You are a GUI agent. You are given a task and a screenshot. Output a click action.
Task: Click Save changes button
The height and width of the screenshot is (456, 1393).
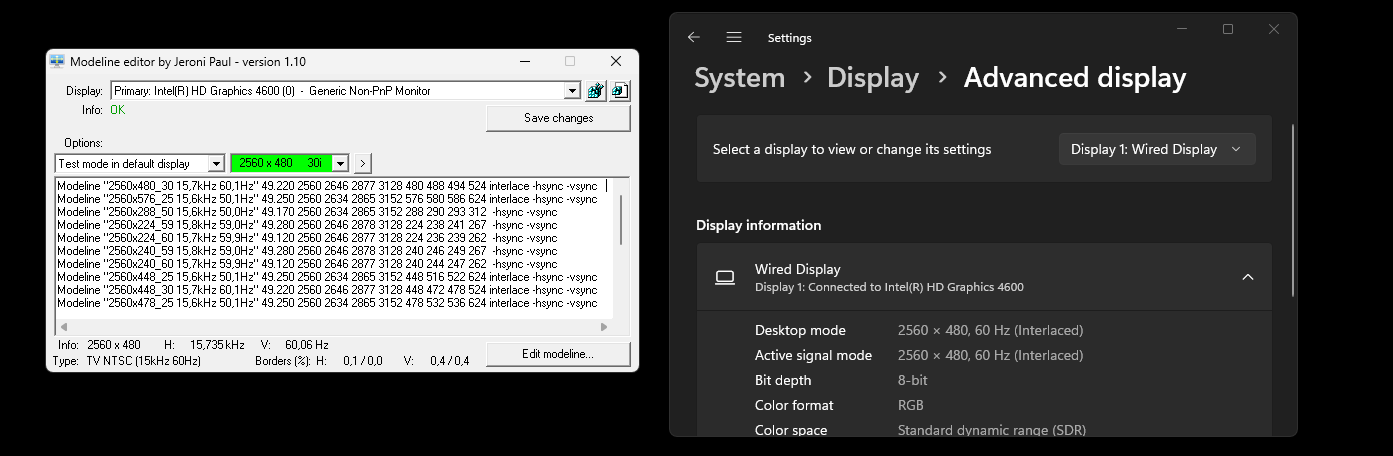coord(558,118)
